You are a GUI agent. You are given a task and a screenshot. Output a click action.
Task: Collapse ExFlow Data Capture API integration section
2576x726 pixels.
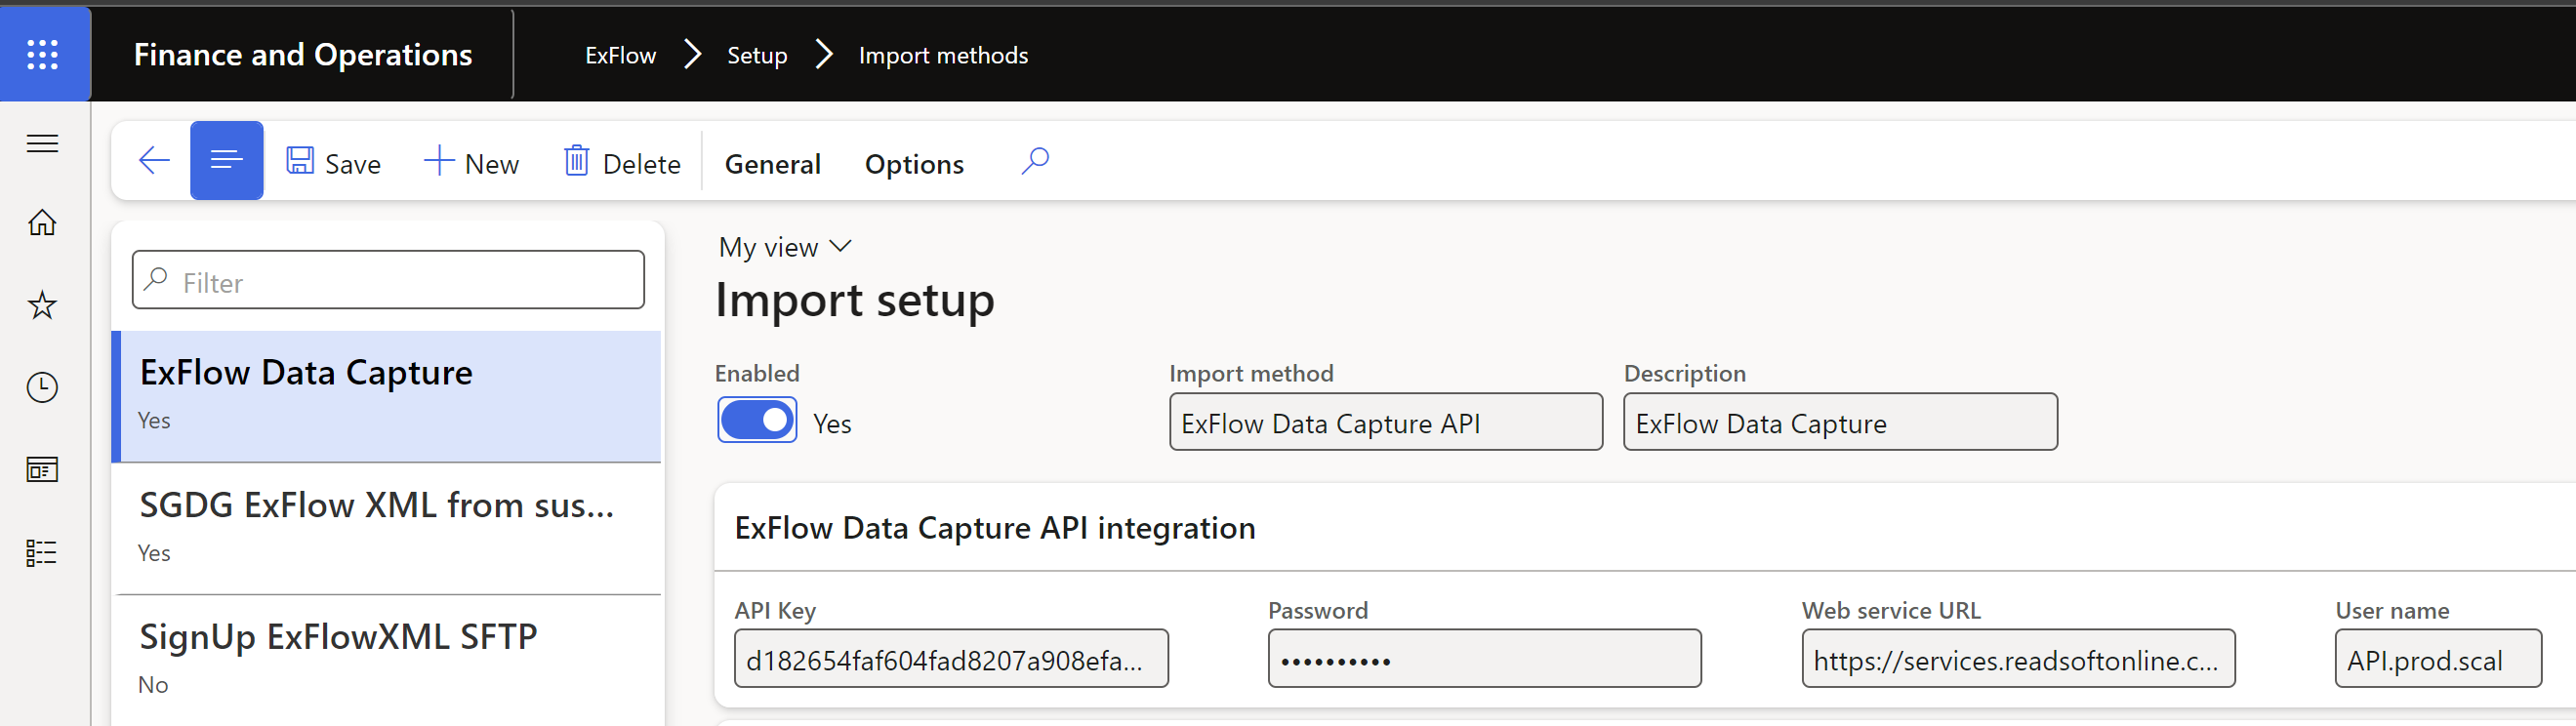tap(995, 528)
